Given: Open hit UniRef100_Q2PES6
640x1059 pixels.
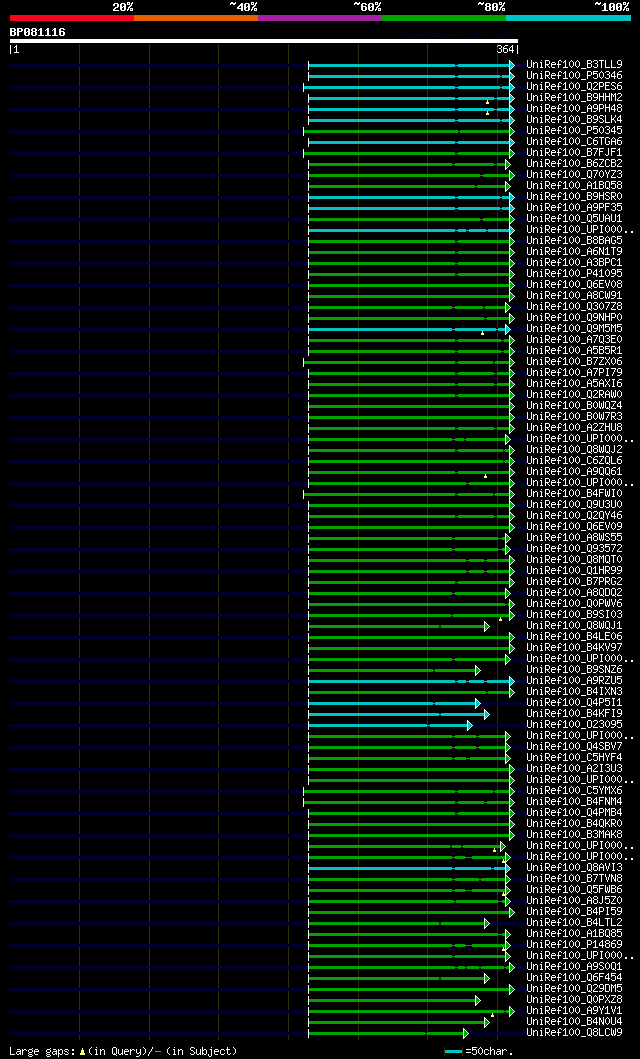Looking at the screenshot, I should point(575,86).
